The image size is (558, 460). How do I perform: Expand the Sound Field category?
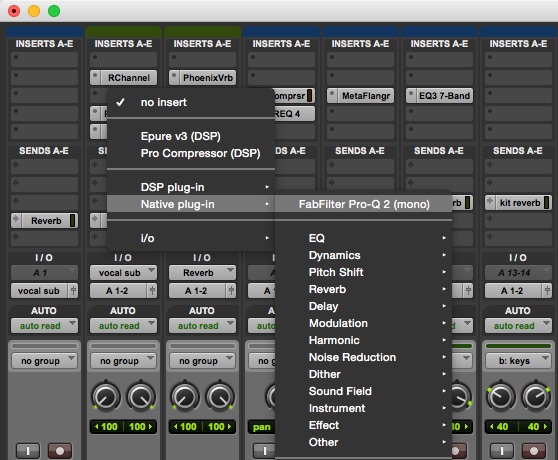[x=363, y=391]
